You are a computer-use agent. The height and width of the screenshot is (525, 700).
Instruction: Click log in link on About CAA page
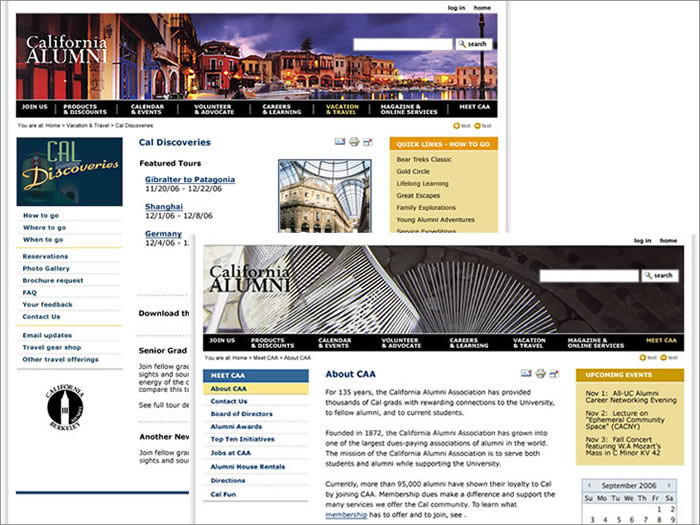[x=642, y=241]
